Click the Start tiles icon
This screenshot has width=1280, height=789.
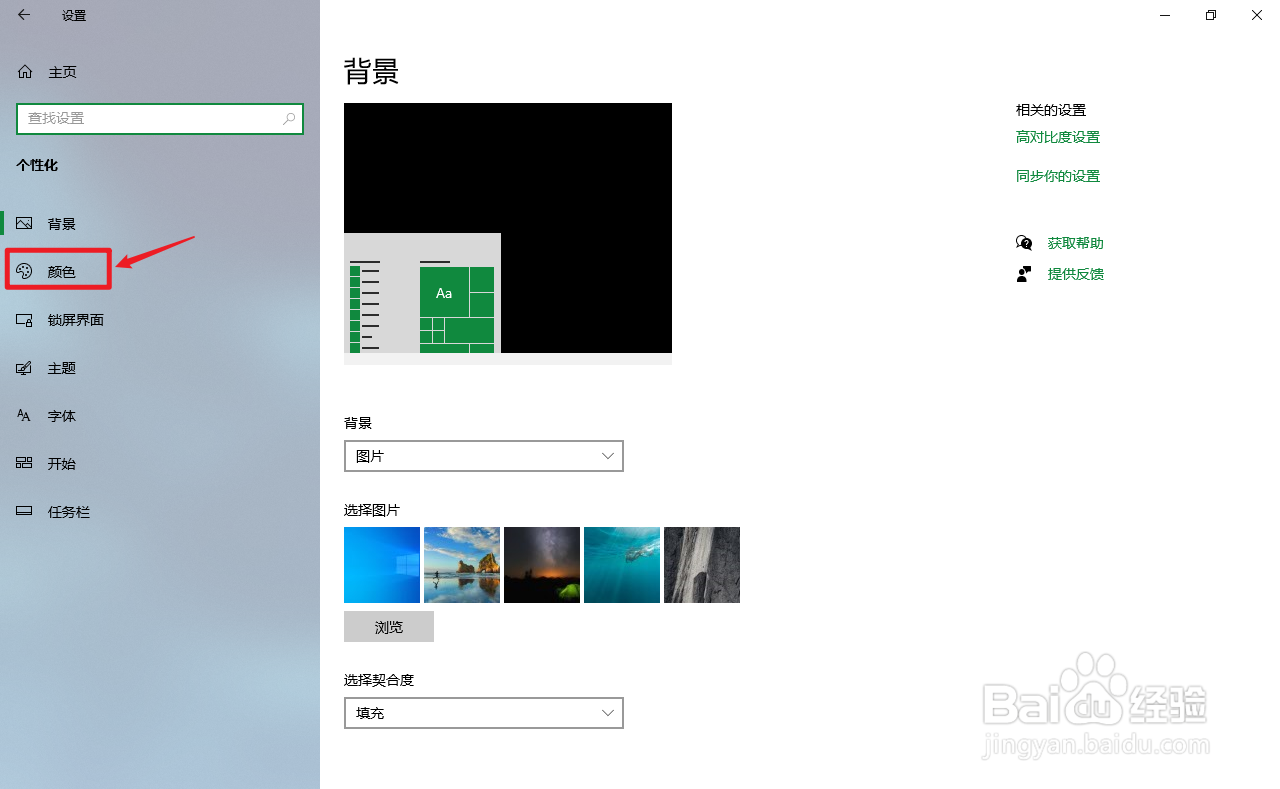[25, 463]
